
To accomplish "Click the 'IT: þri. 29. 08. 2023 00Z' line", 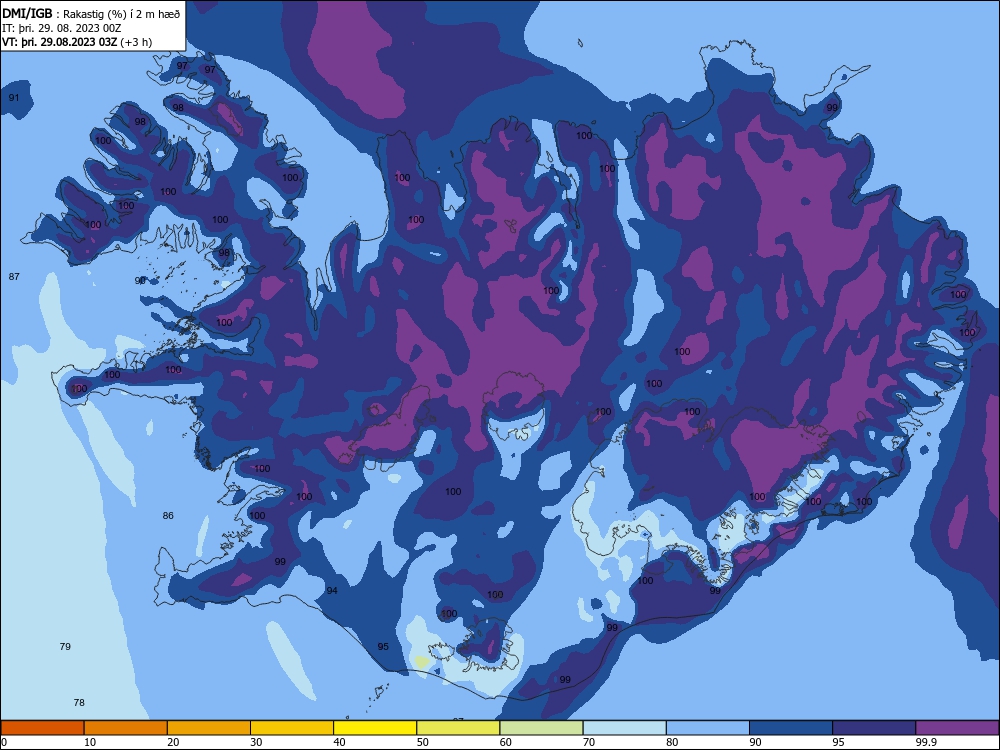I will click(x=62, y=28).
